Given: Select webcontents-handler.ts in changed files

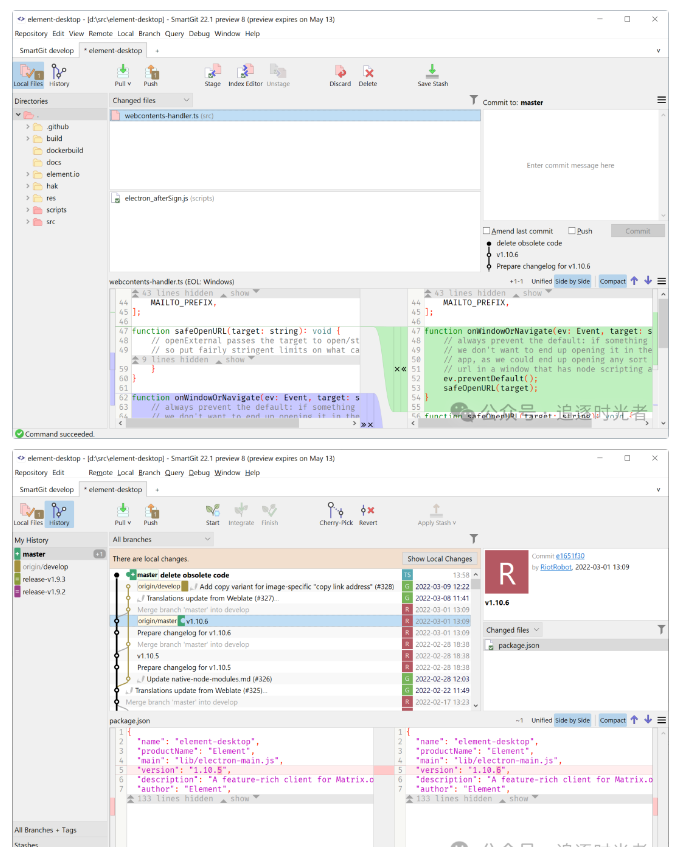Looking at the screenshot, I should click(x=295, y=116).
